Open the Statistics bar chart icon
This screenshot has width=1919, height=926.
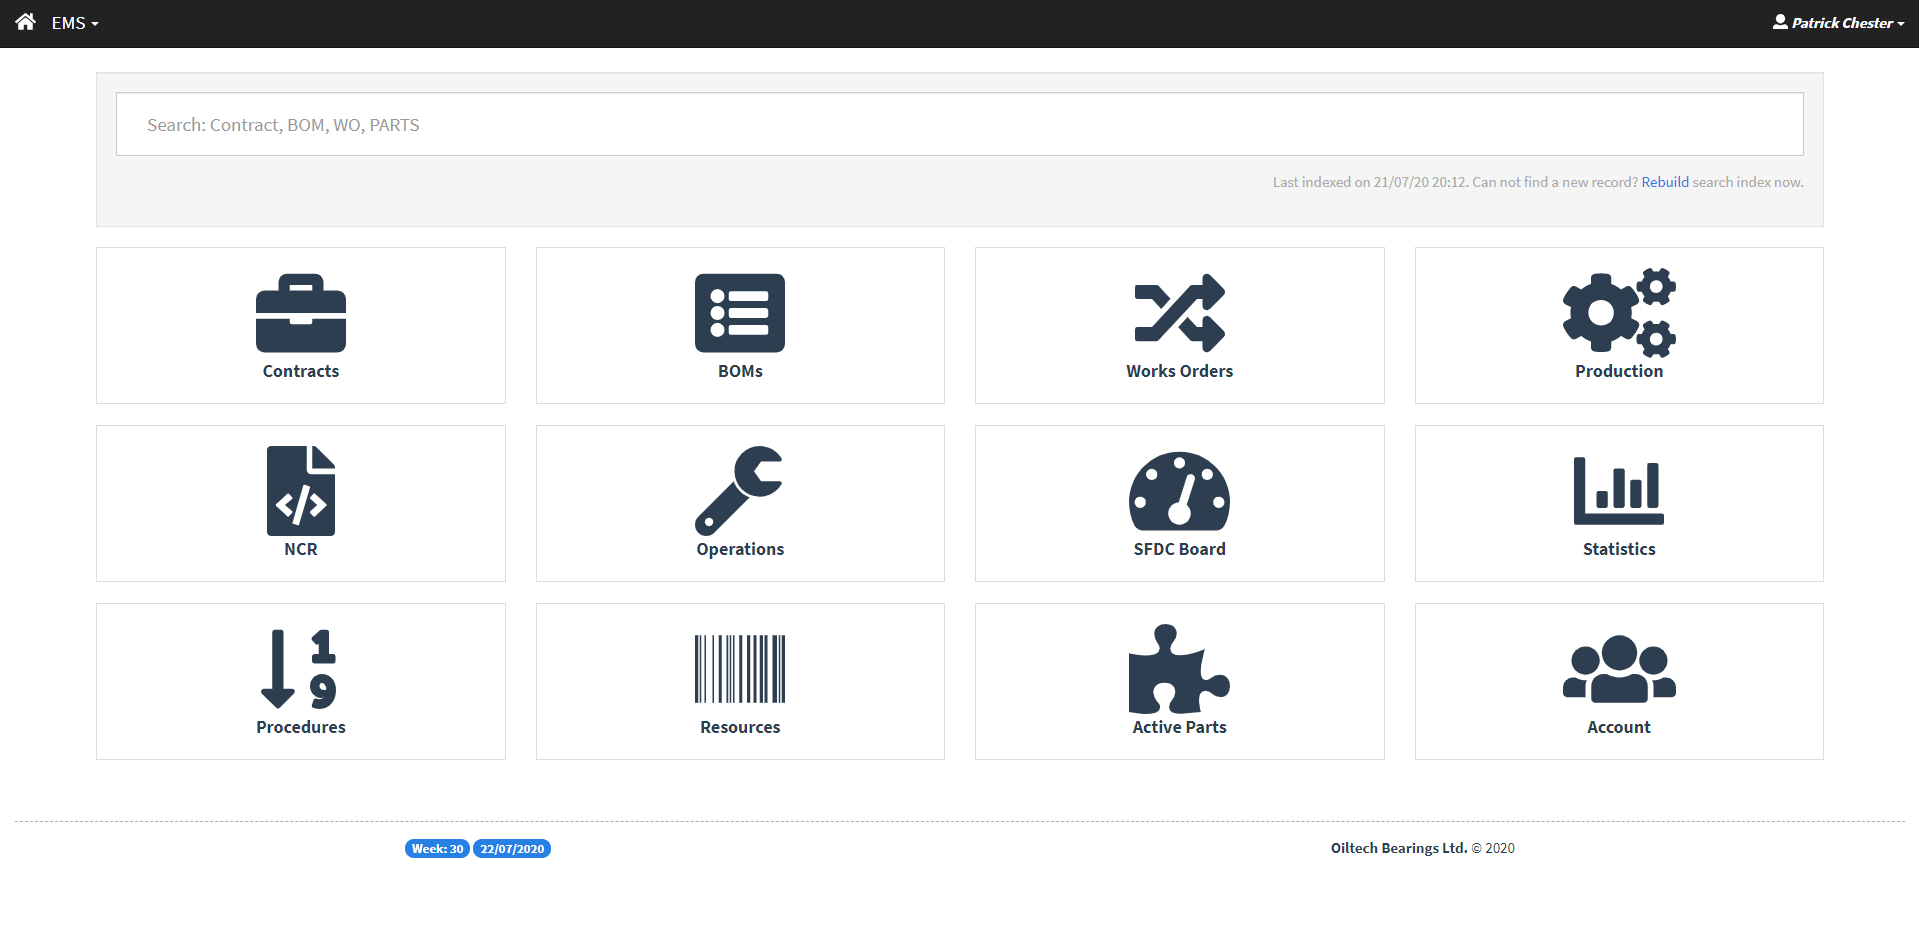(1618, 491)
